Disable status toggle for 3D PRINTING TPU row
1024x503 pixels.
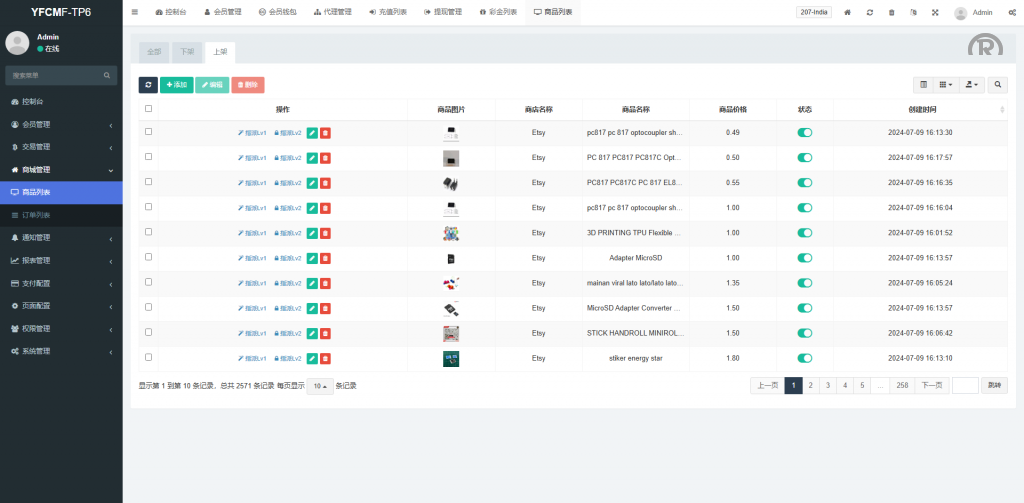pos(804,233)
